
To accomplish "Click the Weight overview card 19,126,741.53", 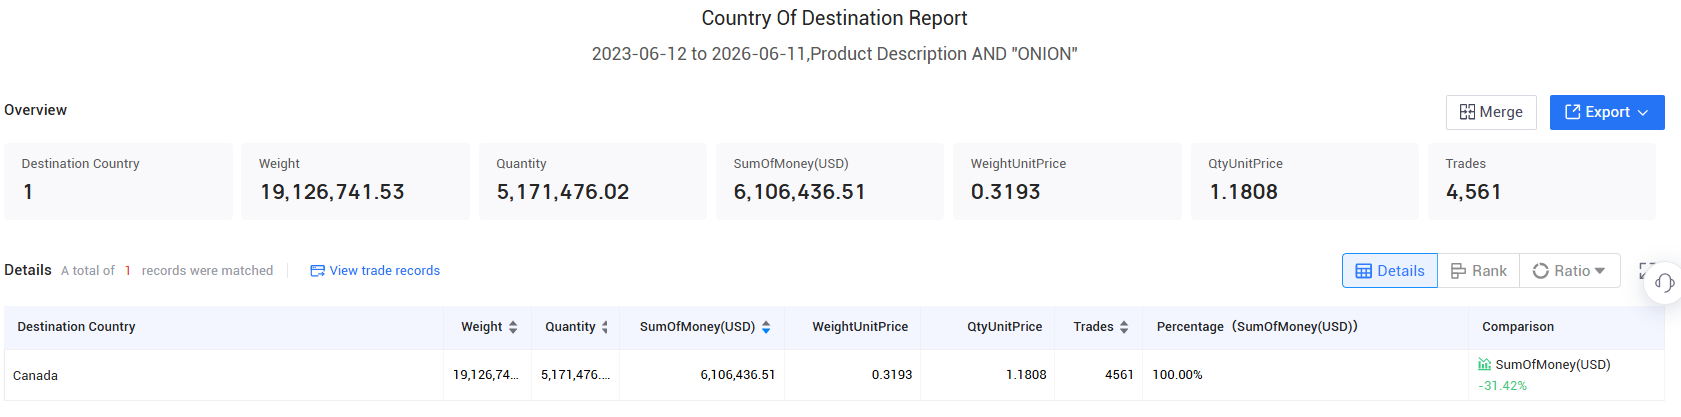I will tap(355, 181).
